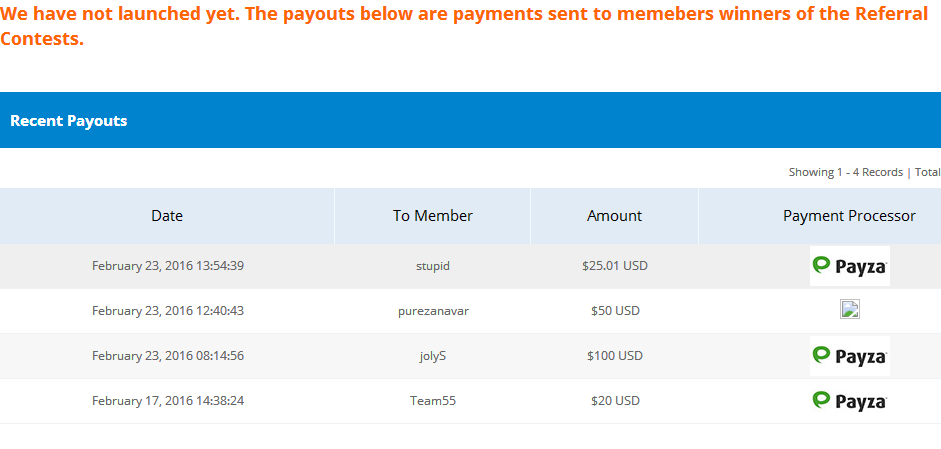941x449 pixels.
Task: Click date February 17, 2016 14:38:24
Action: coord(167,401)
